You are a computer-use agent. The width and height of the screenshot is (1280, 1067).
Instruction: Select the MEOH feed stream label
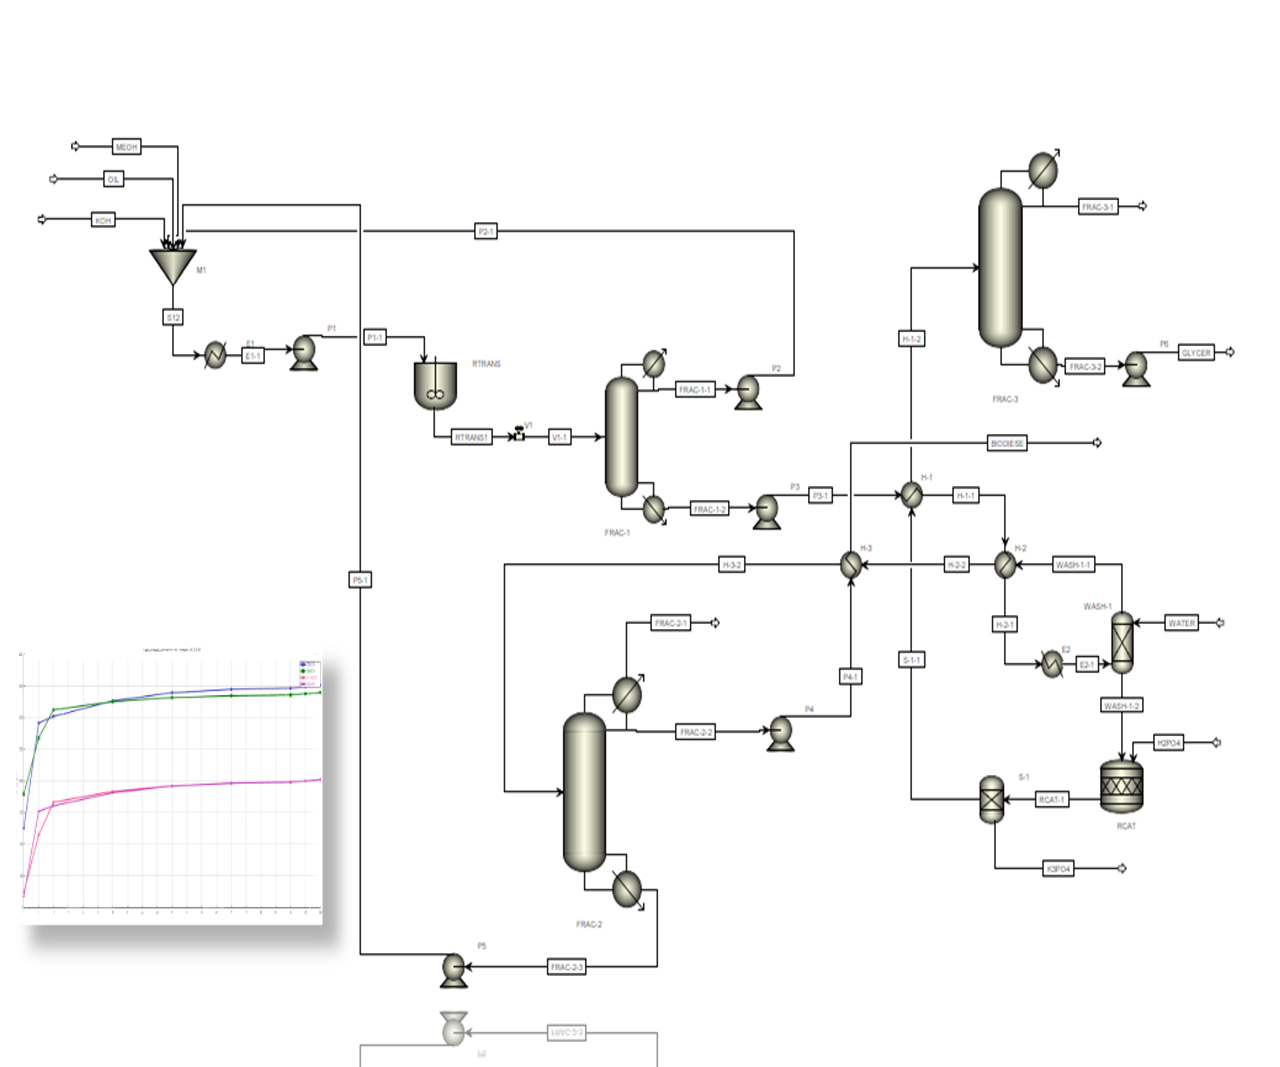click(126, 147)
